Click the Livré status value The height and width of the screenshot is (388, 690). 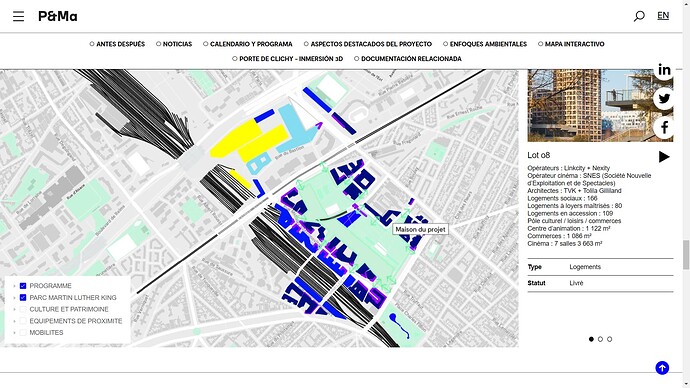click(576, 283)
